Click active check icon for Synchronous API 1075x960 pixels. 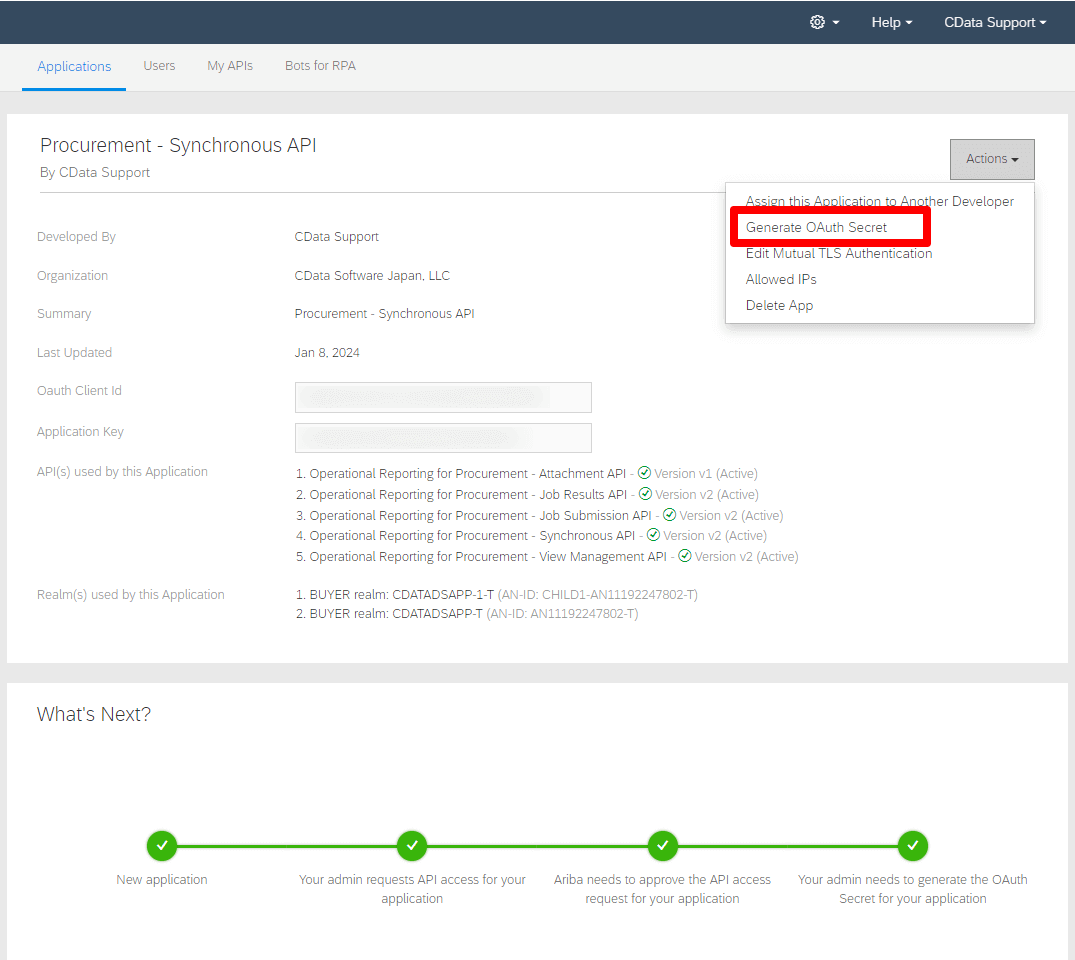tap(653, 535)
